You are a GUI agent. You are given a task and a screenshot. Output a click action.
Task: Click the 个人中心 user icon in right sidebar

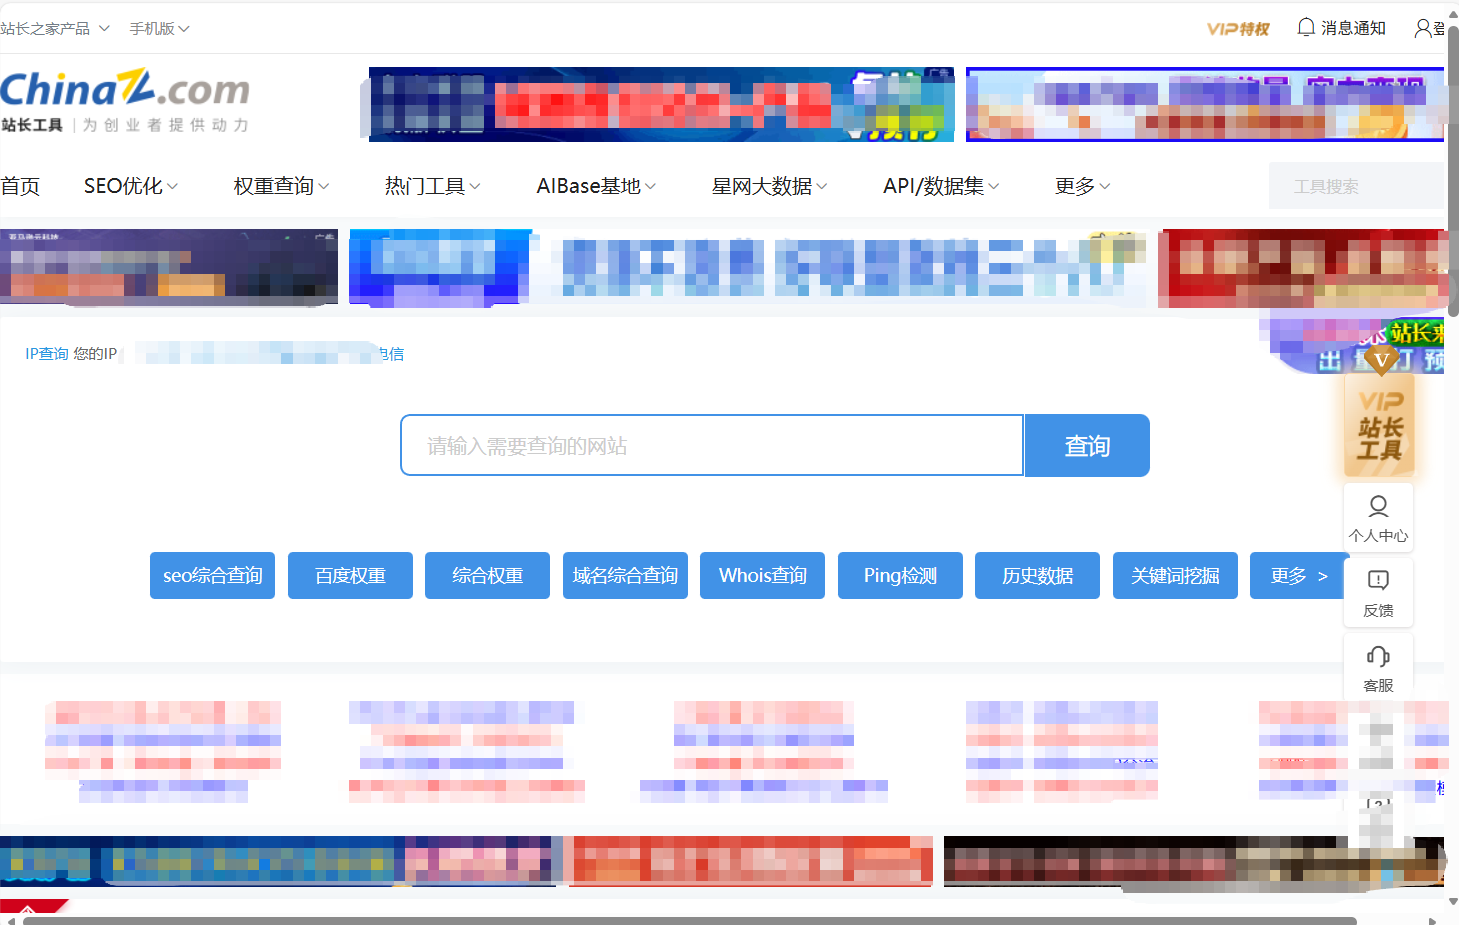(x=1378, y=507)
